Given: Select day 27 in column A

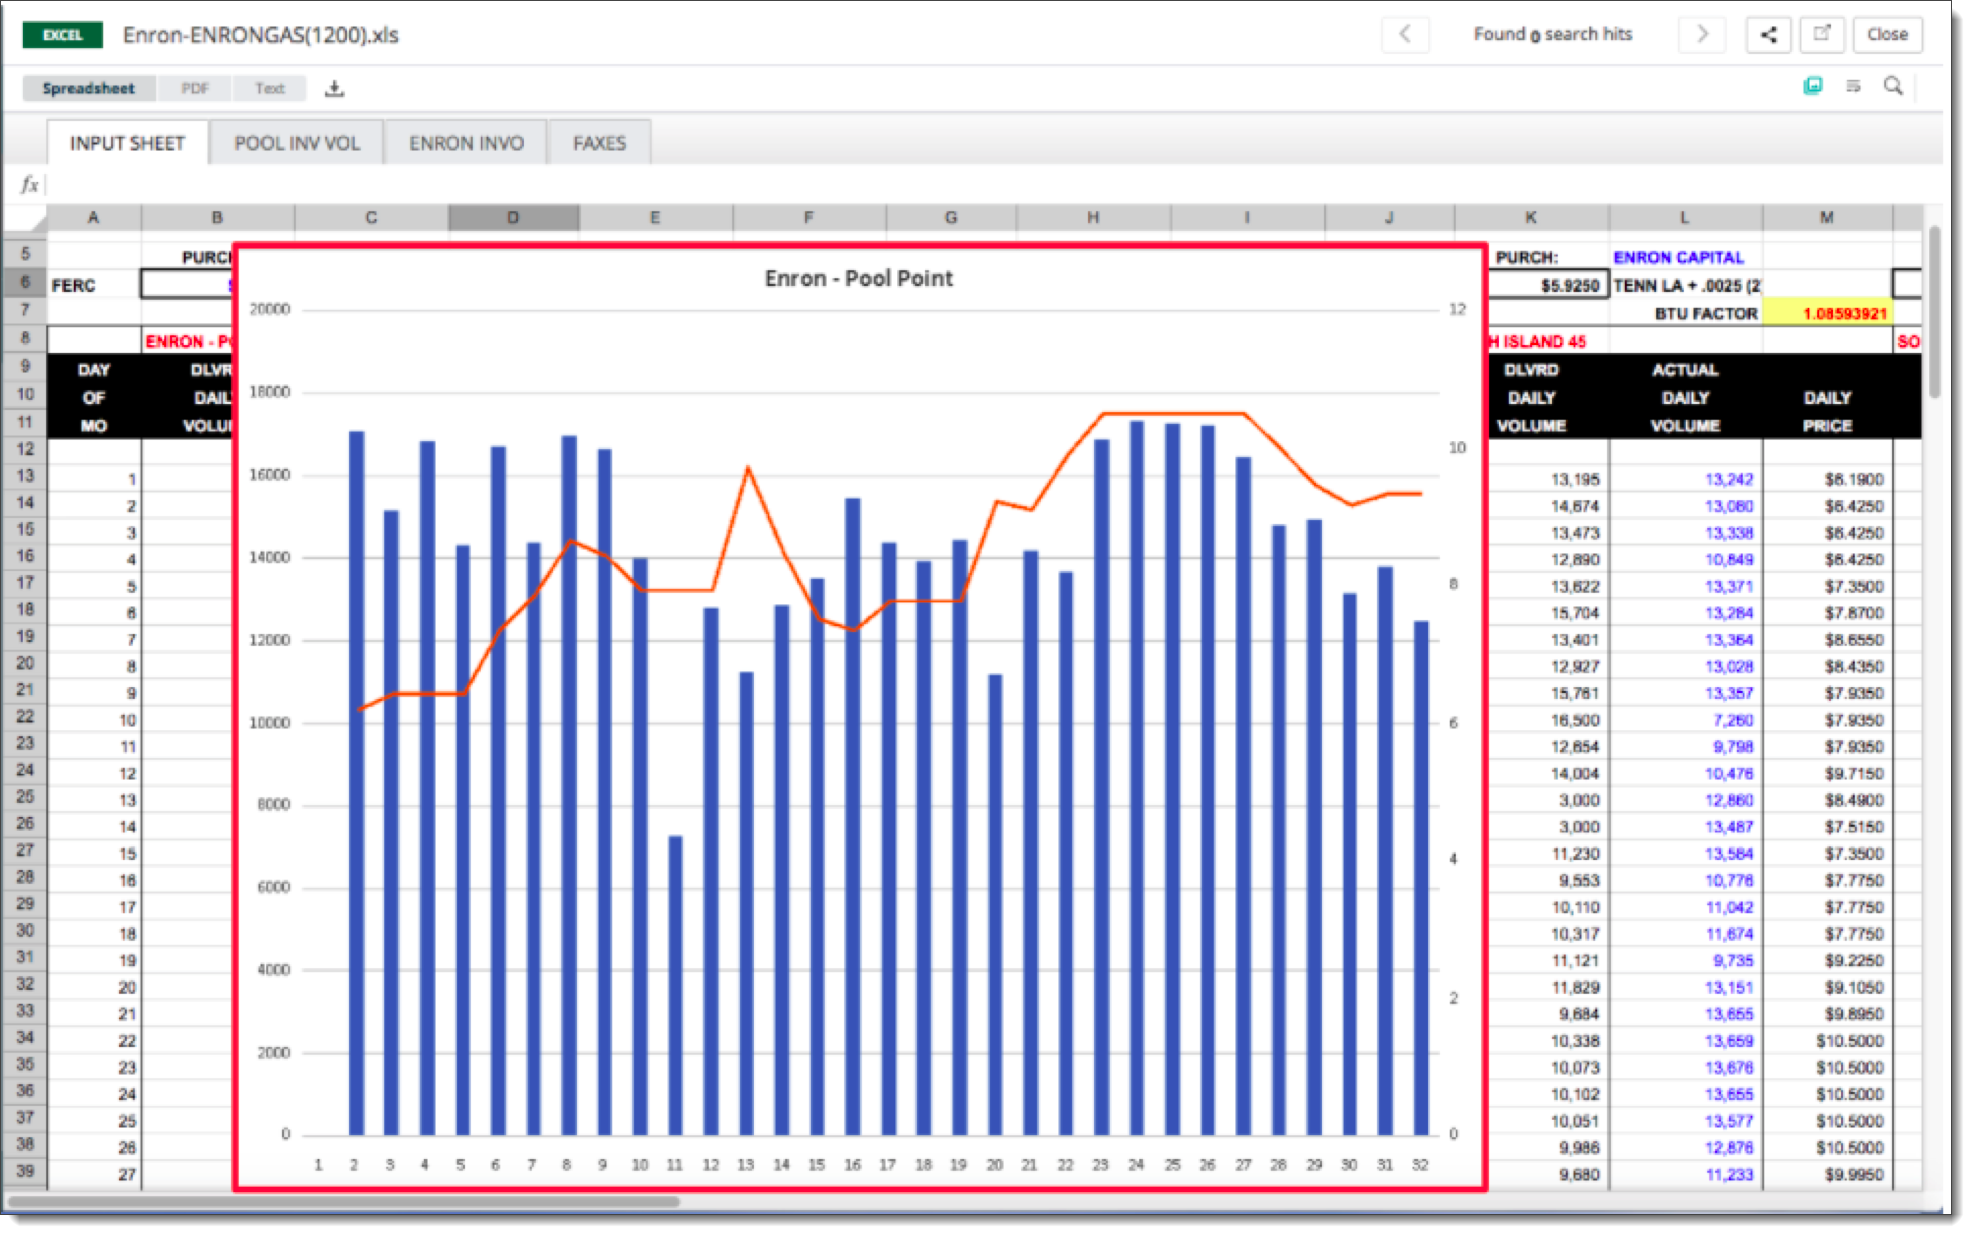Looking at the screenshot, I should [94, 1174].
